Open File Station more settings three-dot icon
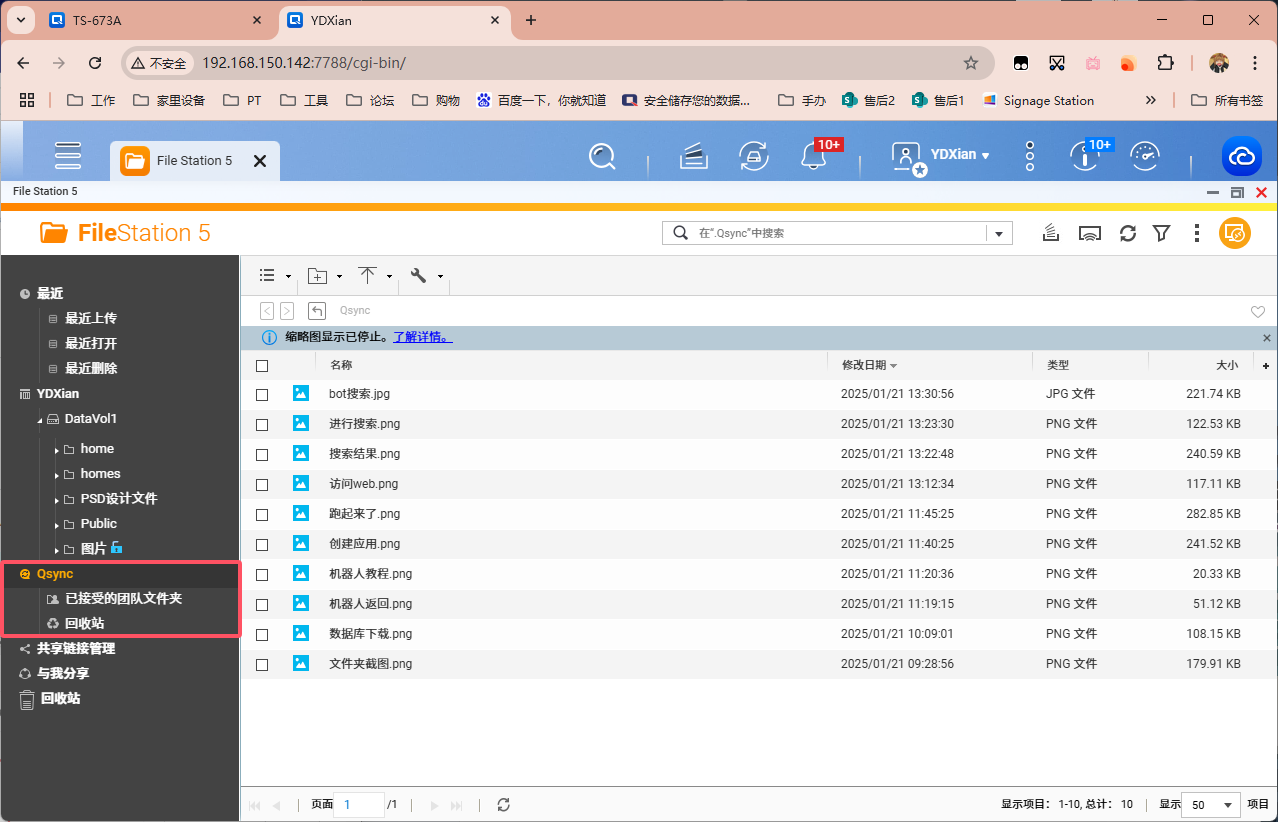 [1197, 233]
